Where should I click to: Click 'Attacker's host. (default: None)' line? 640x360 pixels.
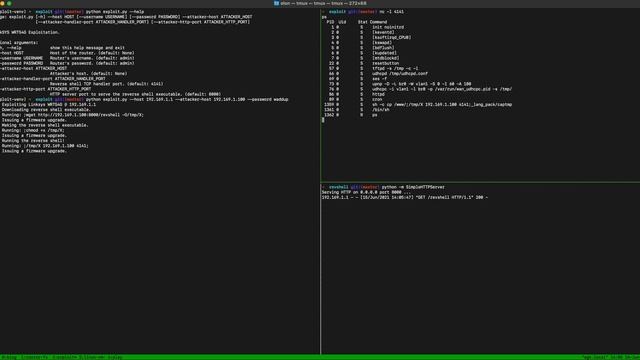click(x=88, y=73)
